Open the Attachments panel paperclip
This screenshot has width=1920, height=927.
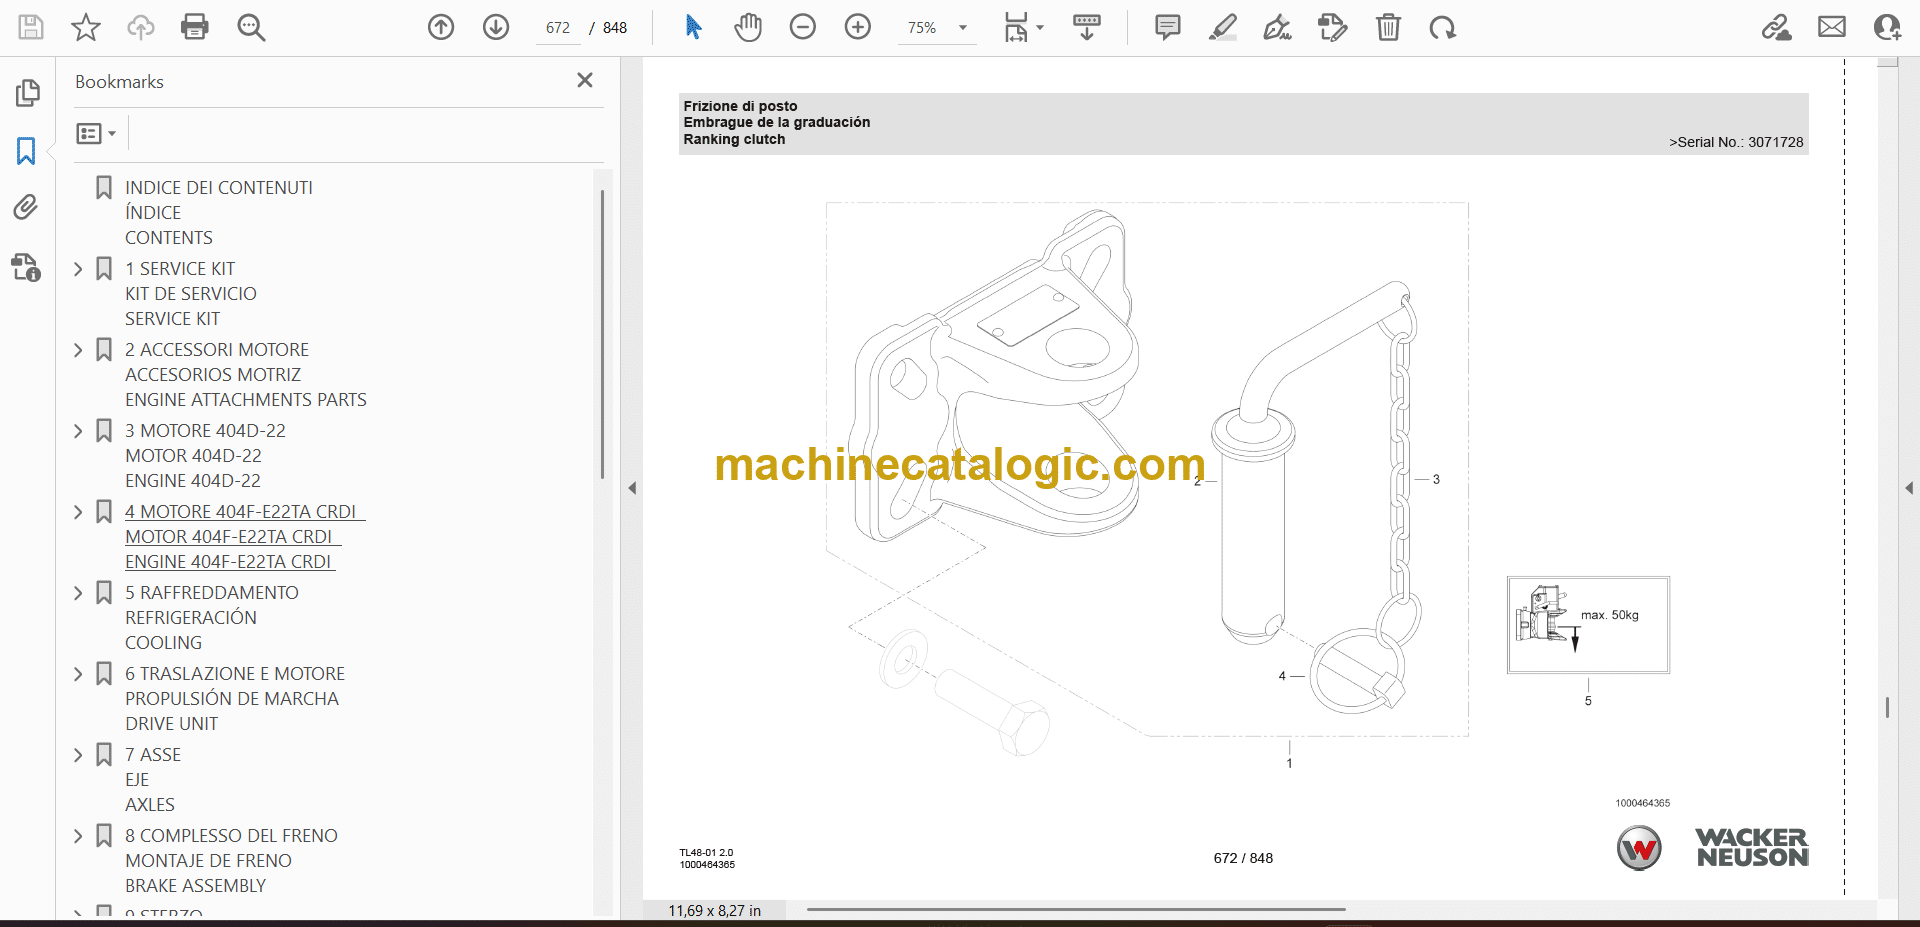click(x=26, y=207)
